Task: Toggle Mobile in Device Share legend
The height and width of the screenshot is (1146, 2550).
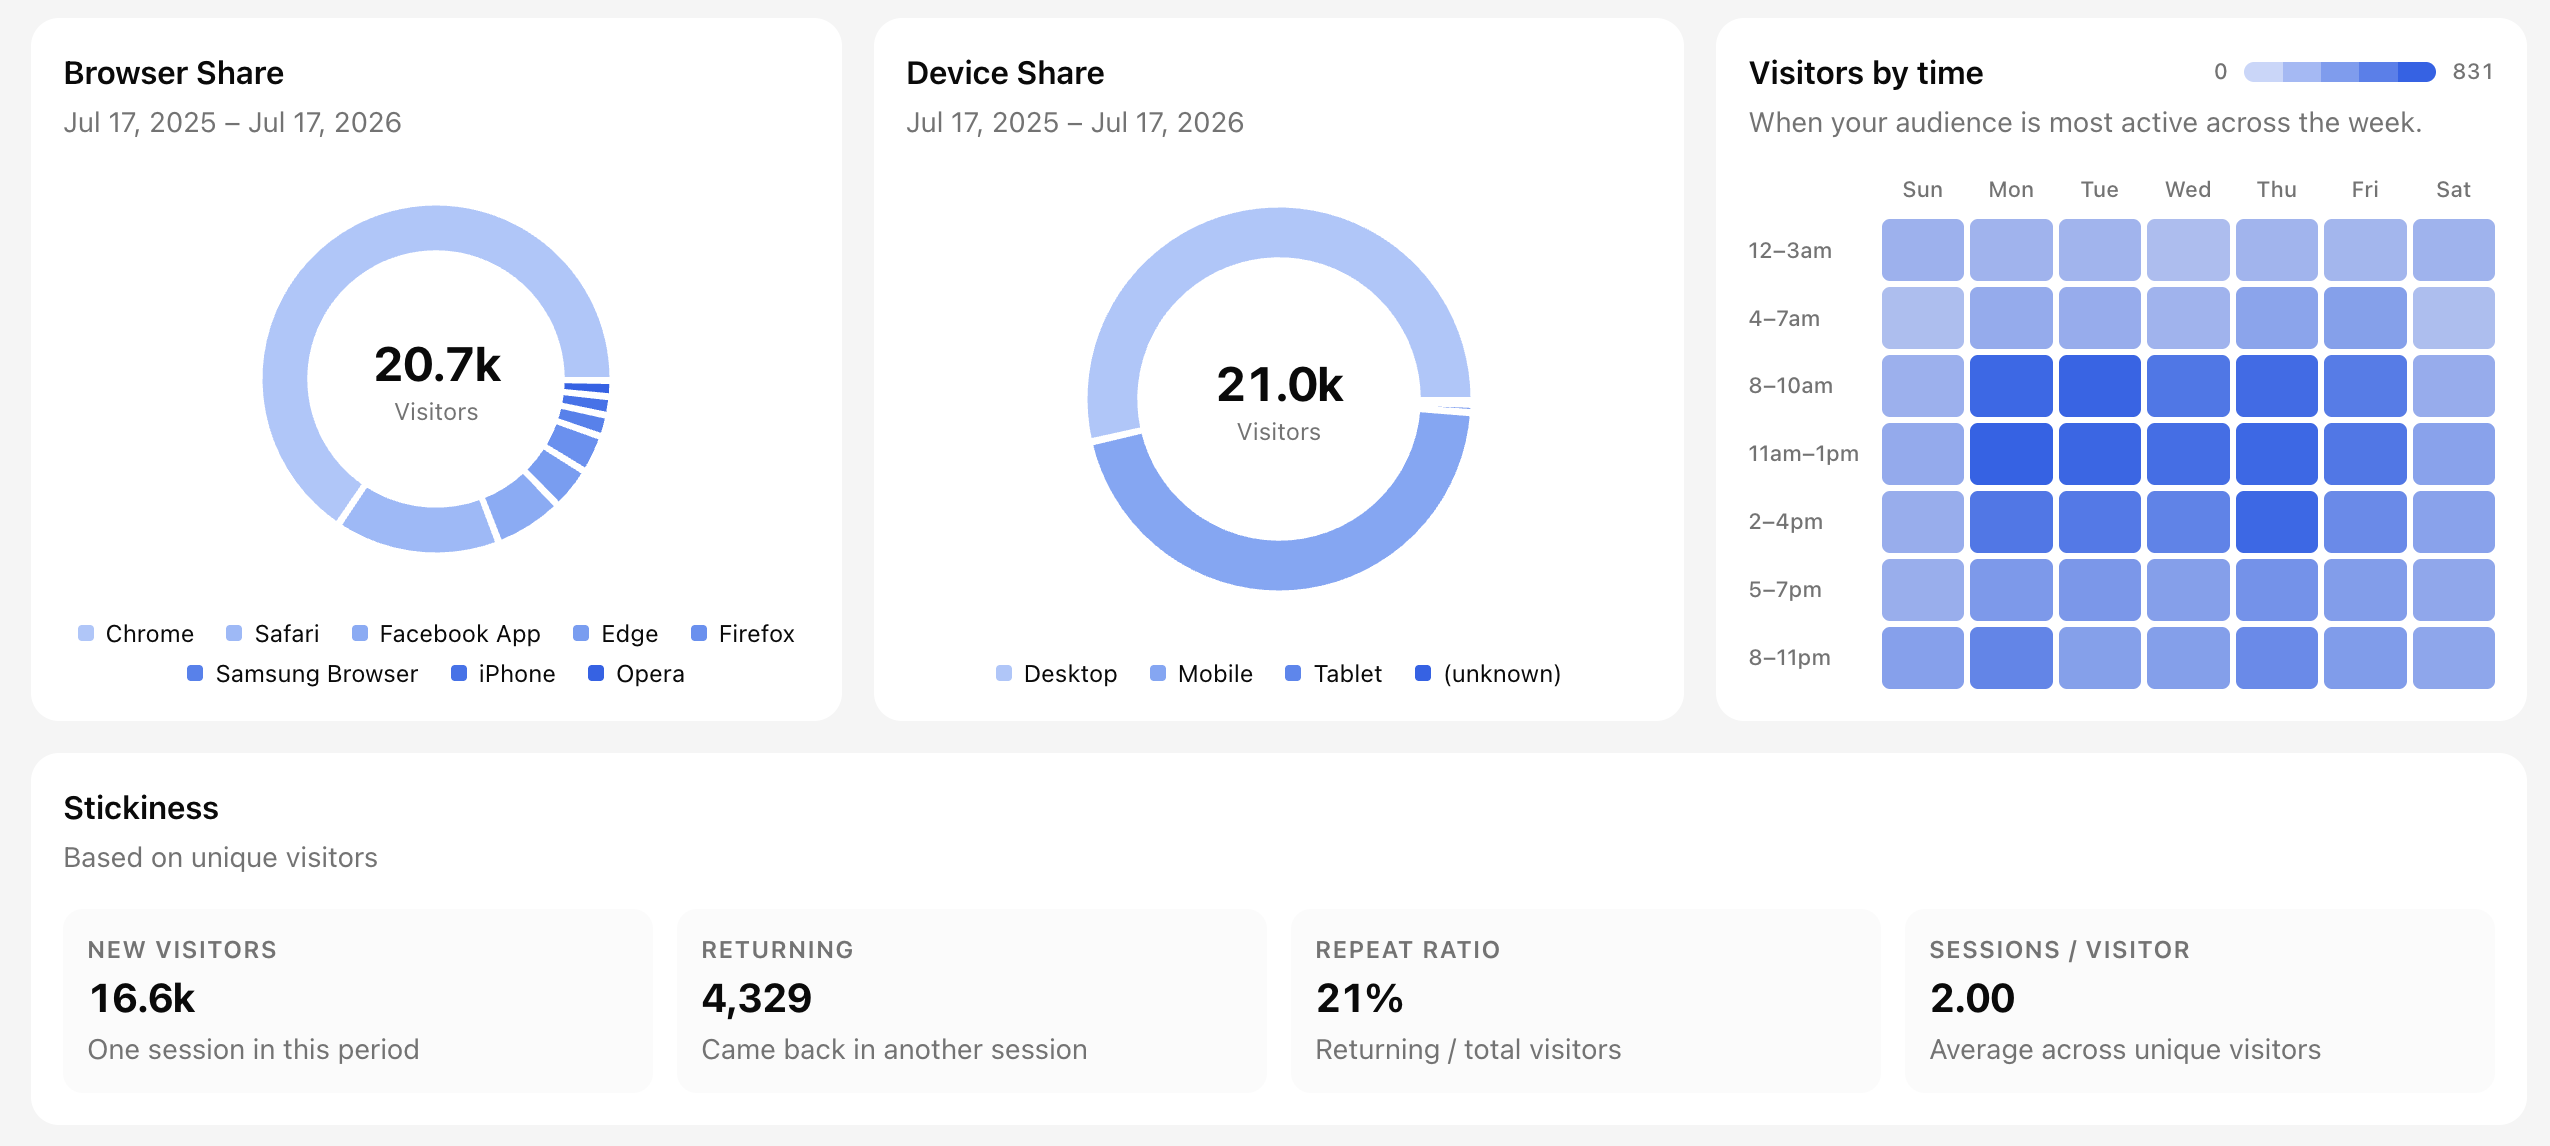Action: [x=1201, y=673]
